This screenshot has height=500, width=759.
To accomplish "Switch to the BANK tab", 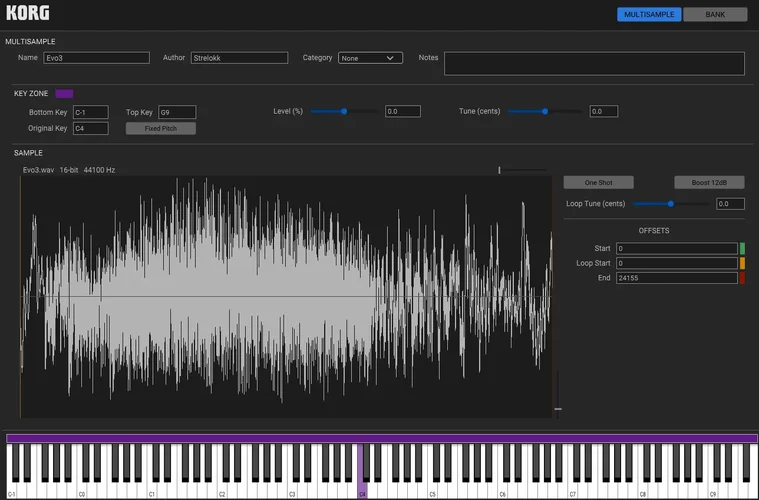I will [x=715, y=14].
